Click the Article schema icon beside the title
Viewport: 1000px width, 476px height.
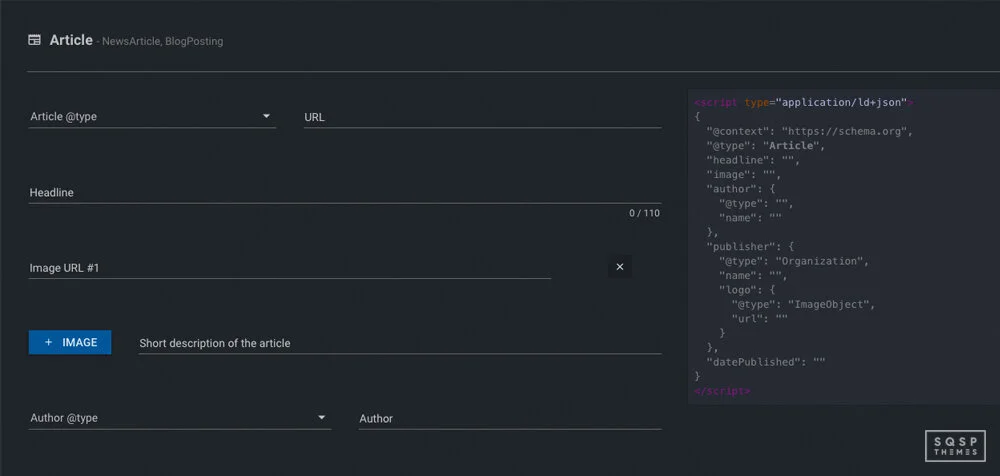pyautogui.click(x=34, y=40)
